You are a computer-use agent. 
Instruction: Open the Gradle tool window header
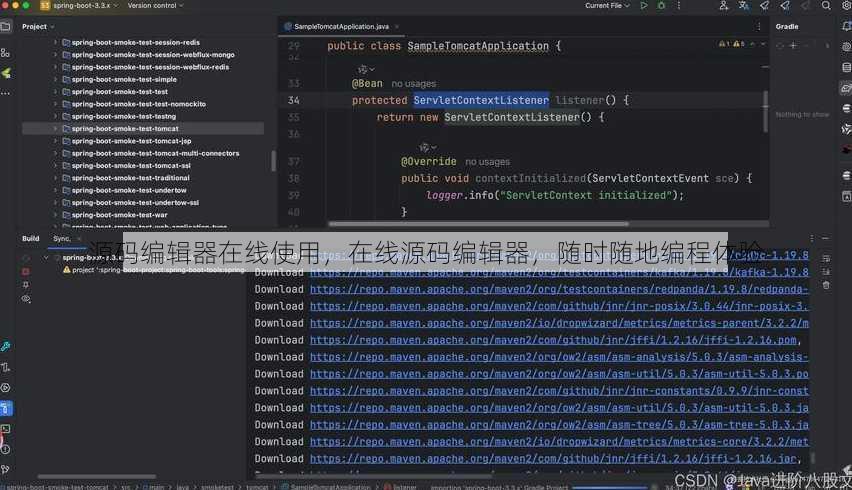(787, 26)
